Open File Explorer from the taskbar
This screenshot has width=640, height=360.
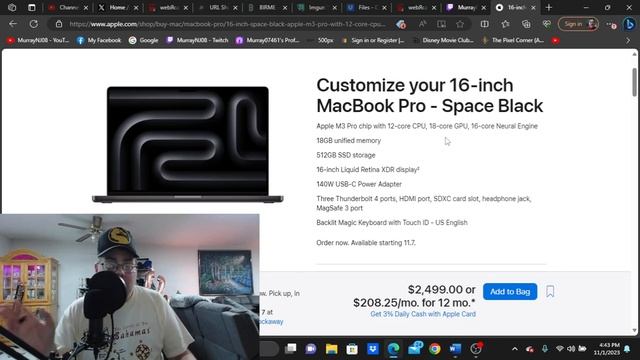pos(331,349)
